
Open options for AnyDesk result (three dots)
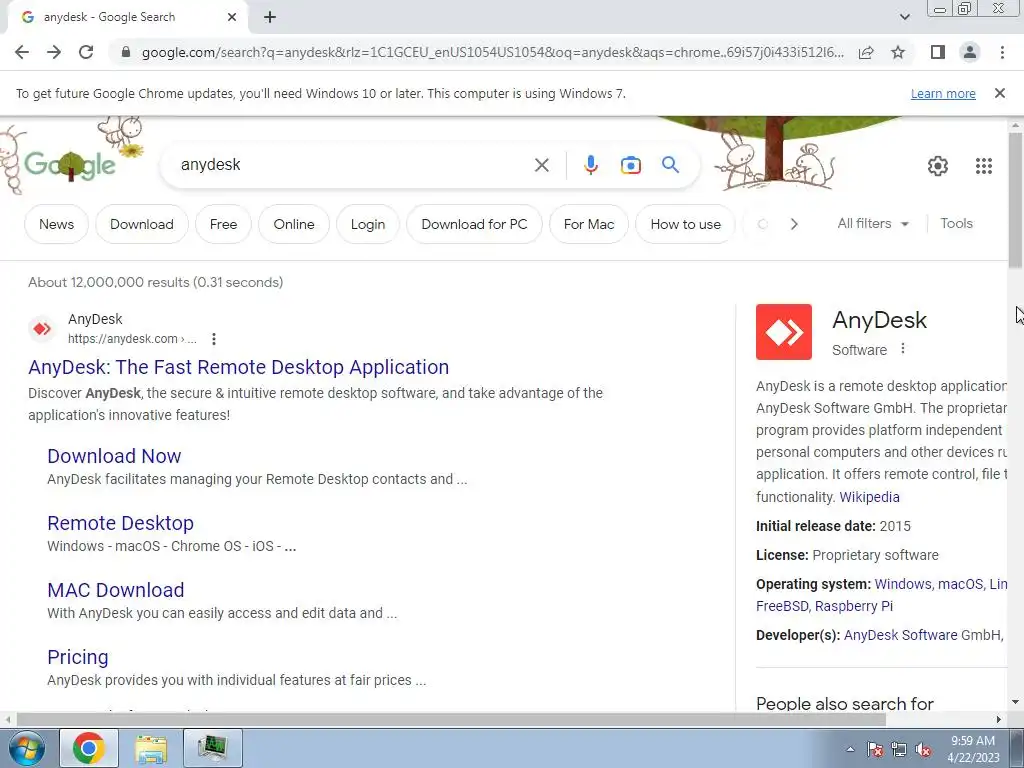pos(214,339)
